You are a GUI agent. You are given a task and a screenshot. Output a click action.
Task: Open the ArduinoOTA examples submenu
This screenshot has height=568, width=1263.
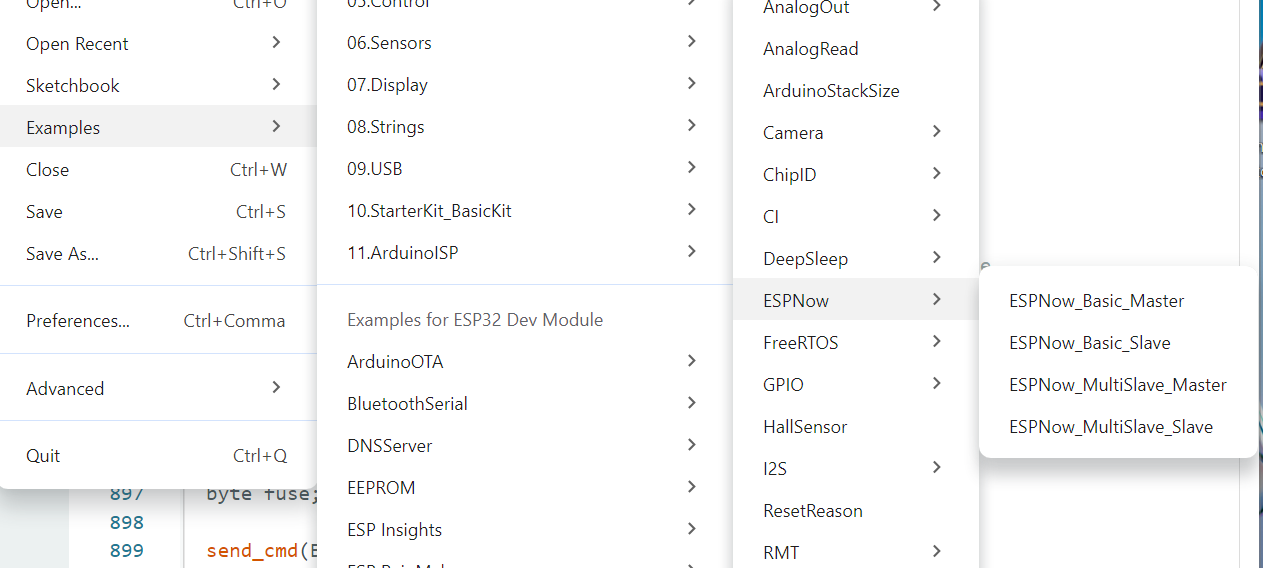coord(395,362)
